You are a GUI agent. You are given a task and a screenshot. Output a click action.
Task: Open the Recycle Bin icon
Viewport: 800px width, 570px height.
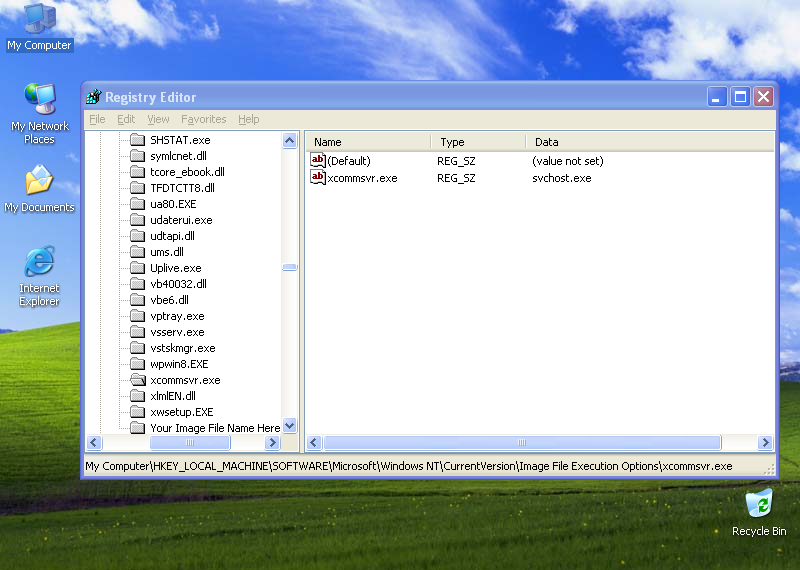tap(759, 503)
